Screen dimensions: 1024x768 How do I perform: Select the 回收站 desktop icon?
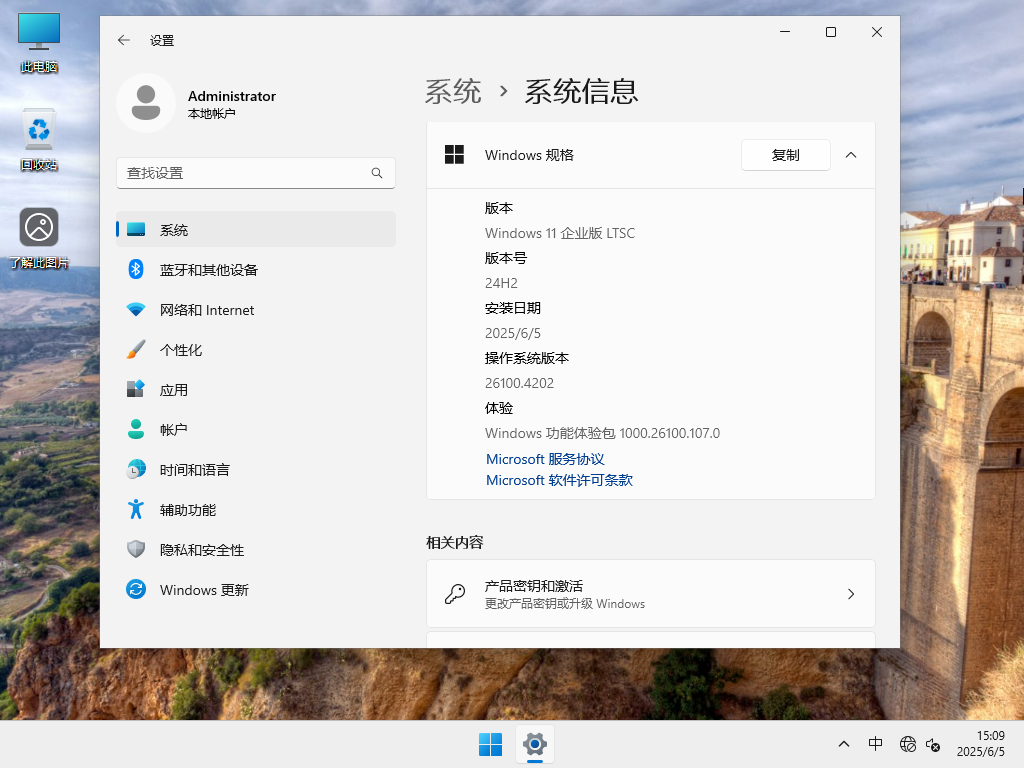tap(39, 139)
